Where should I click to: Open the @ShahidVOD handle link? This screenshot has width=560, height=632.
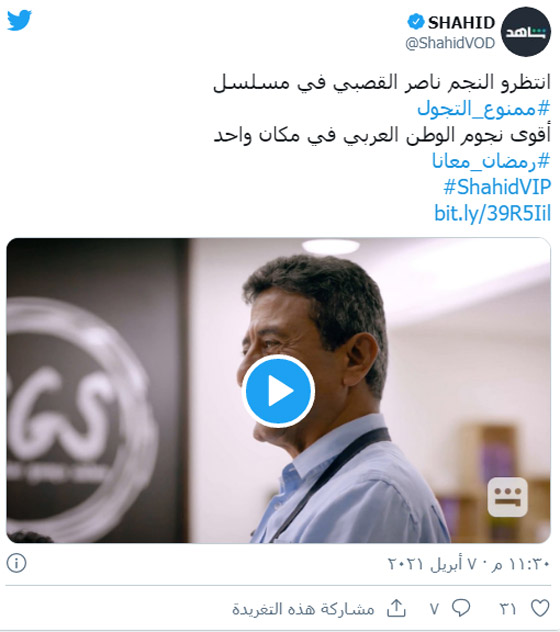pos(450,43)
